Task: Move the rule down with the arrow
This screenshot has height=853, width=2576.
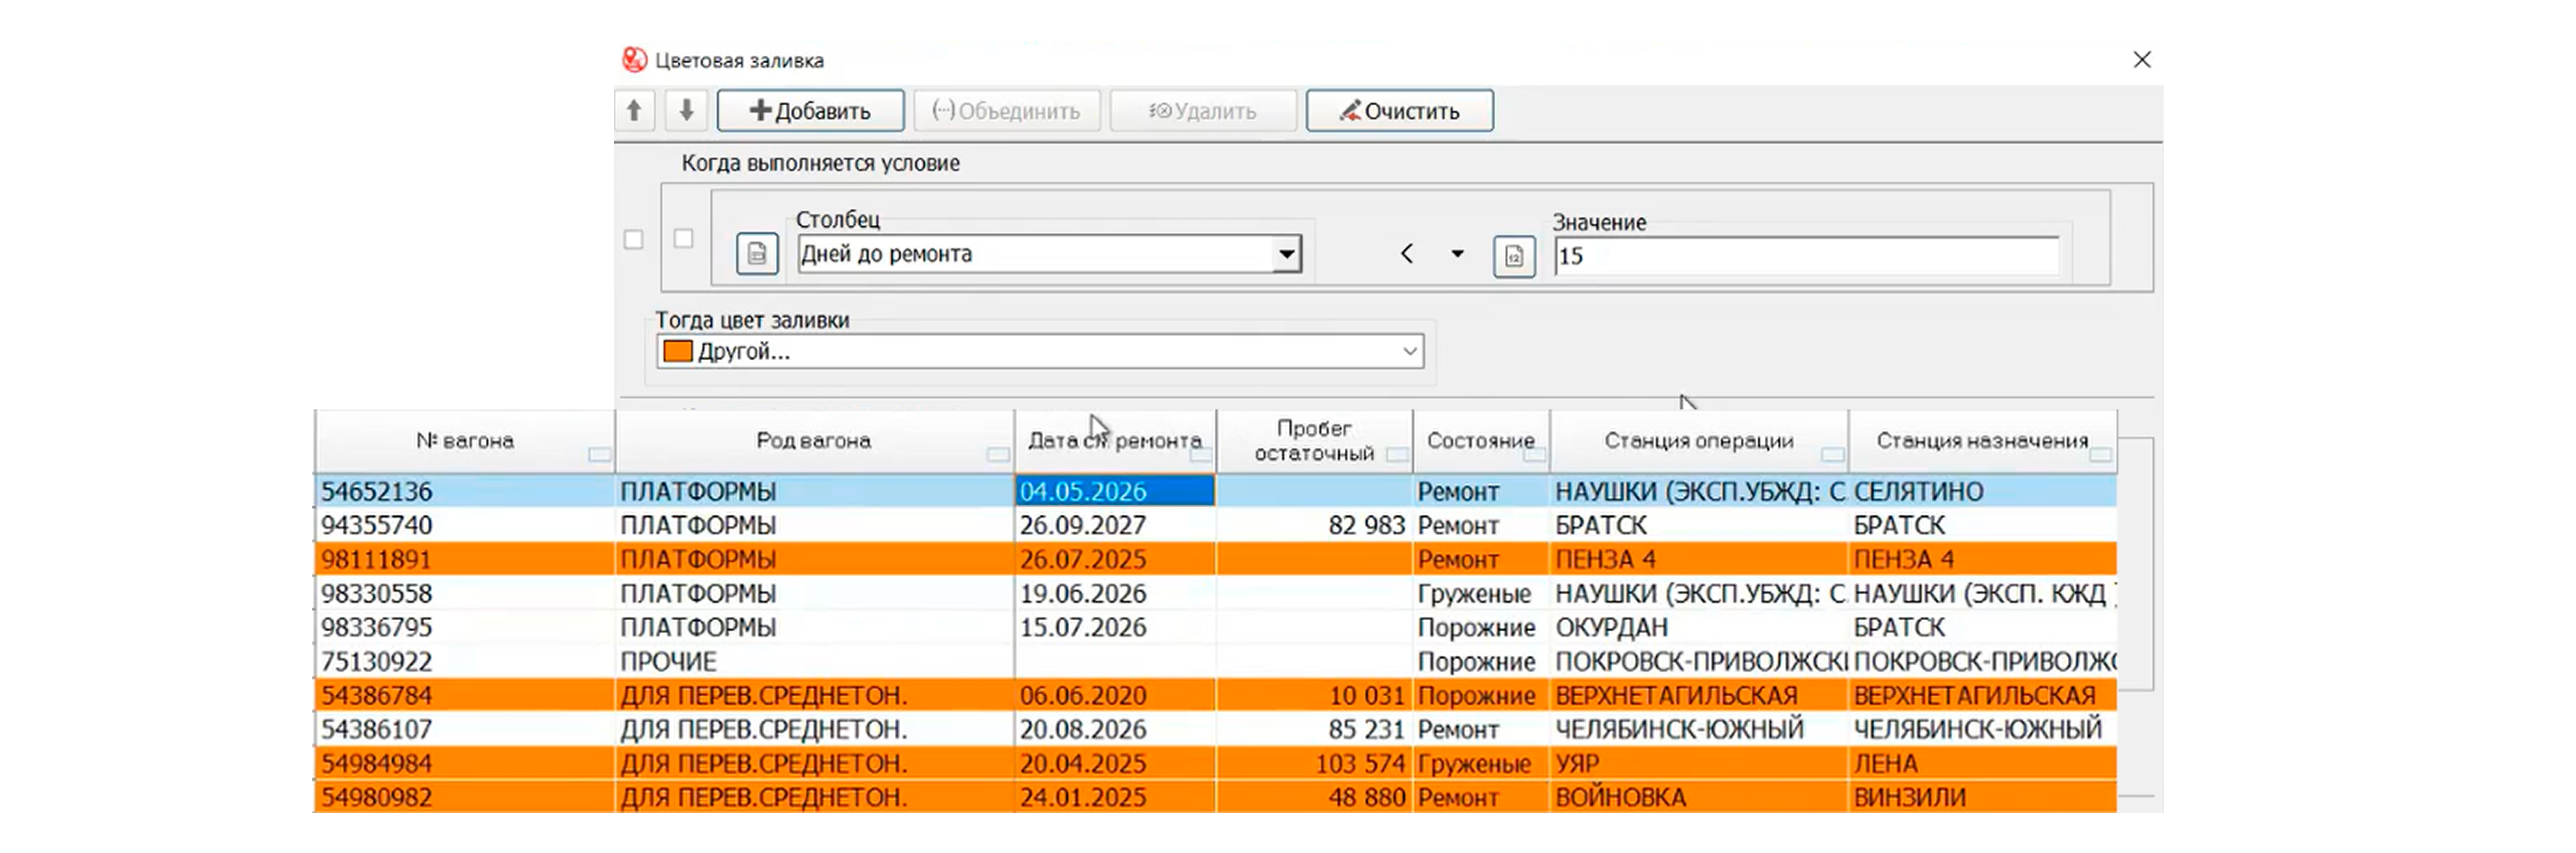Action: click(686, 110)
